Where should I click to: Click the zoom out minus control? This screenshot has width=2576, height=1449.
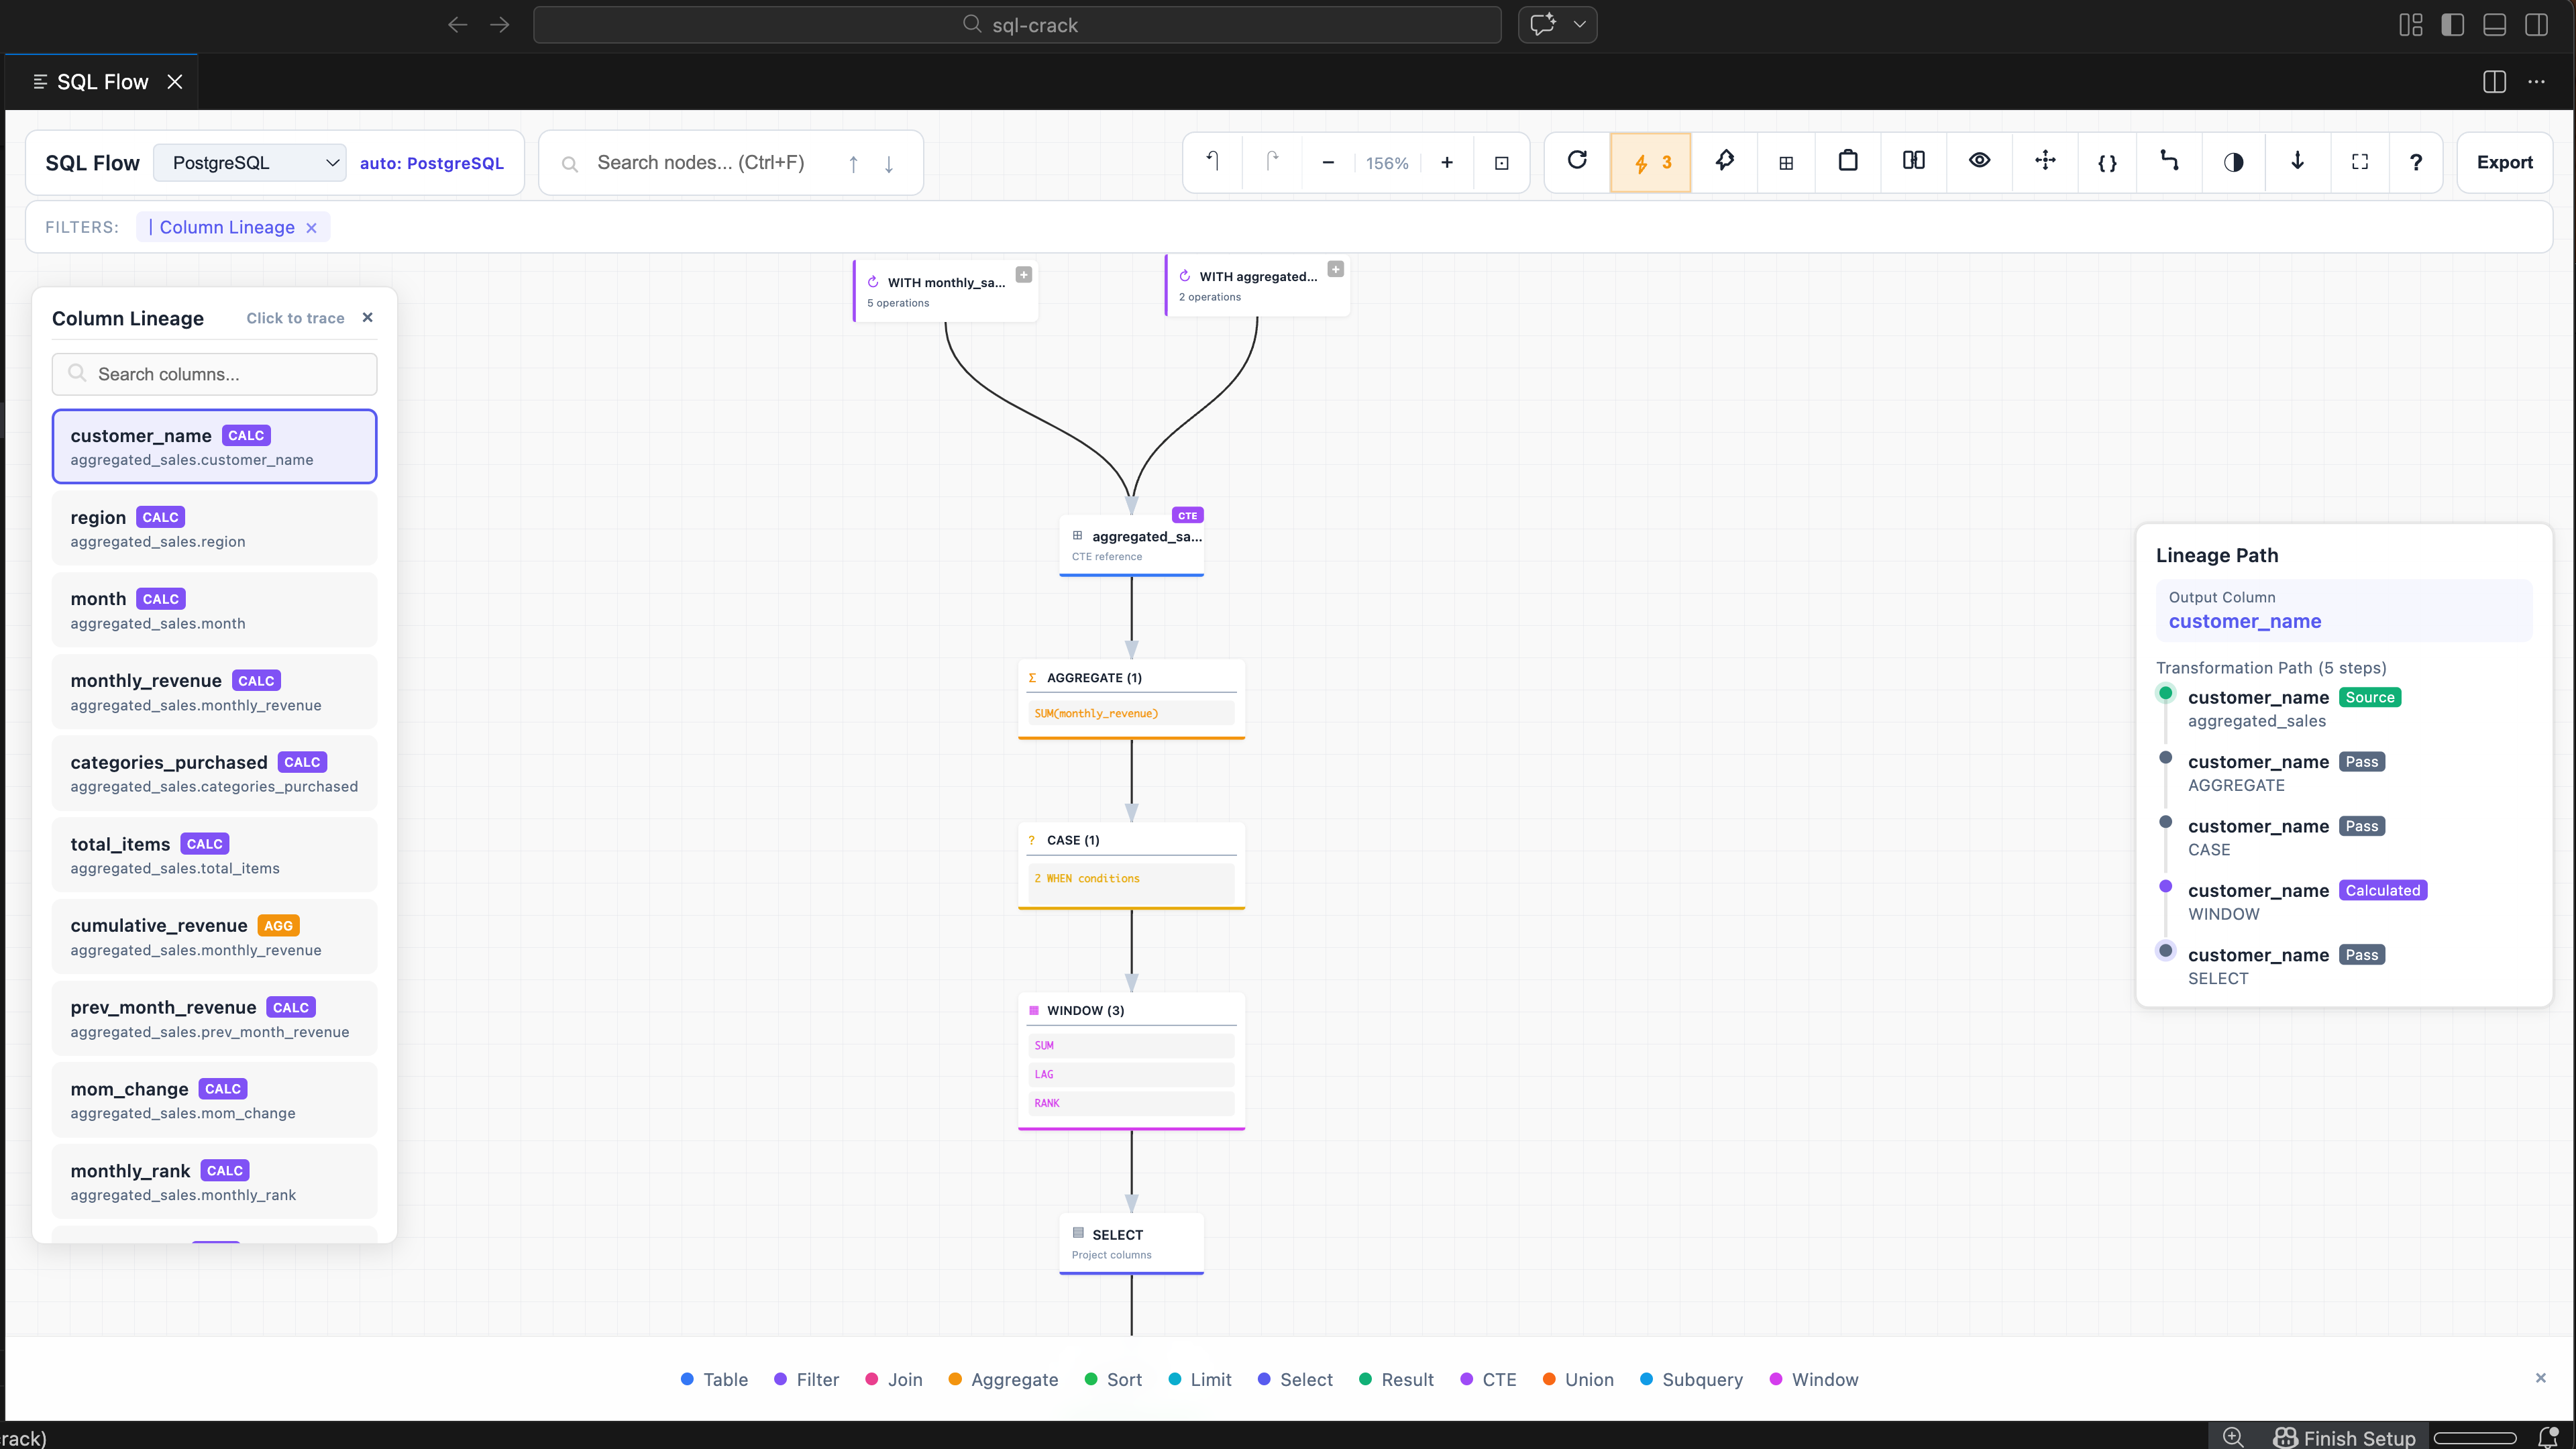1327,162
